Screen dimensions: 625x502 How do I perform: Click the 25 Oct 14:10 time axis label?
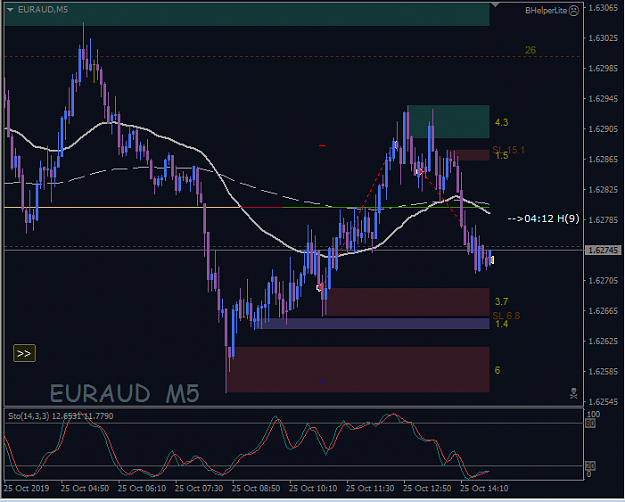click(484, 488)
